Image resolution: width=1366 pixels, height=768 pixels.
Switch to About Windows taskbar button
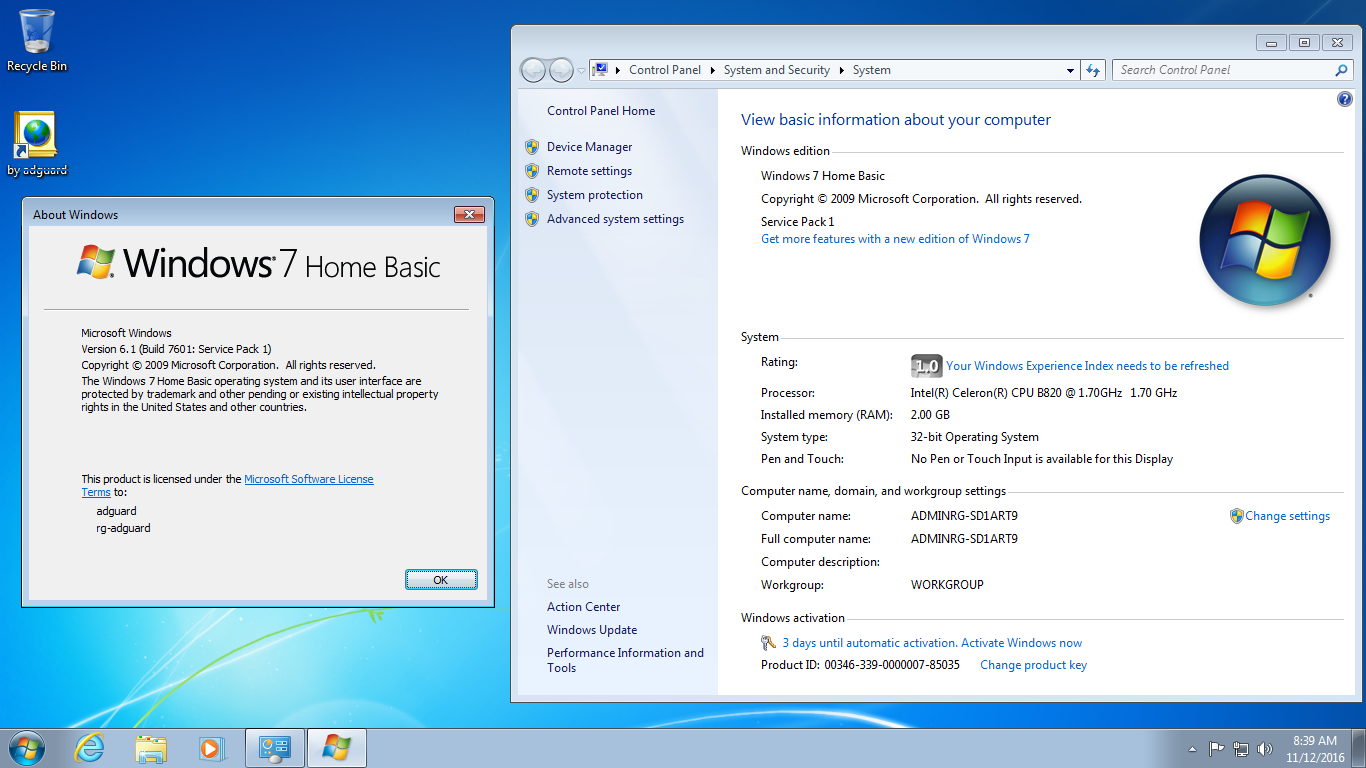pos(336,748)
